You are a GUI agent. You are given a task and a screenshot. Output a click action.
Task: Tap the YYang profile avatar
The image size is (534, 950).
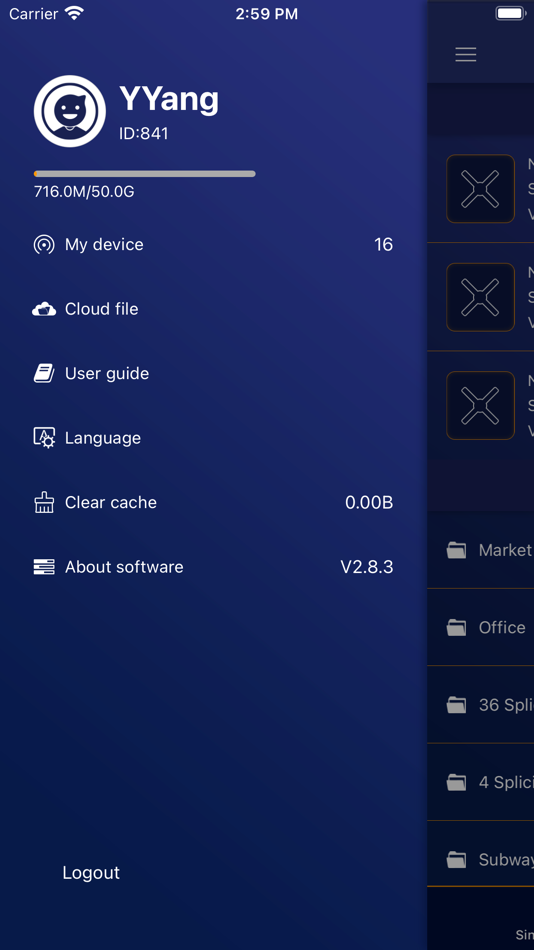tap(70, 111)
